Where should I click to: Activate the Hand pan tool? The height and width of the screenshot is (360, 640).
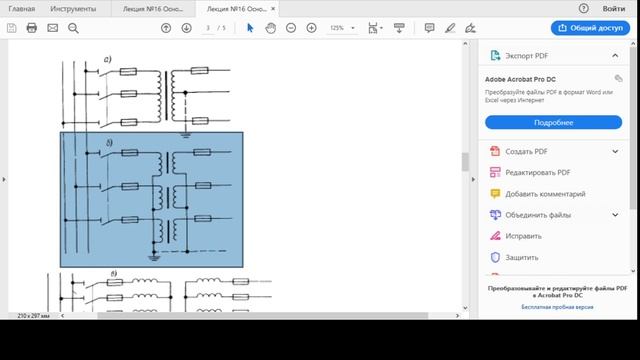coord(271,28)
